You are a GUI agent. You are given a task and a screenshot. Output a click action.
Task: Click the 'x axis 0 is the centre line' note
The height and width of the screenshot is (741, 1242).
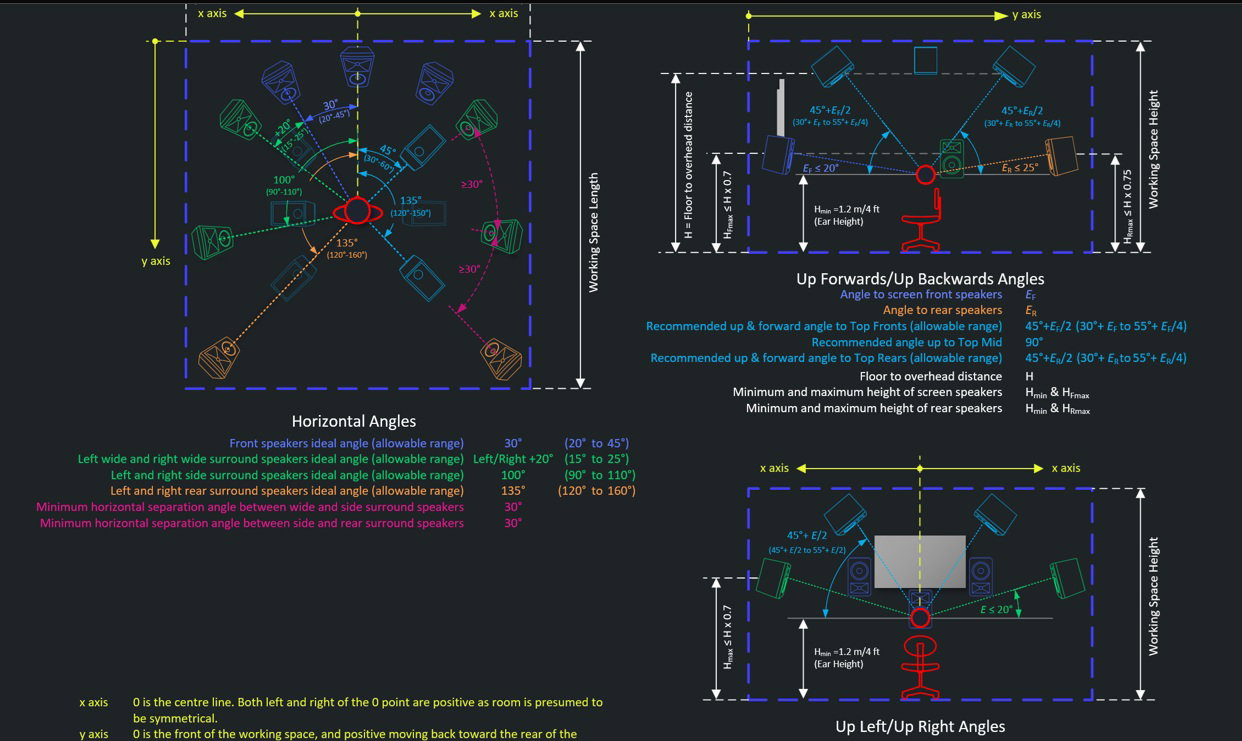click(x=340, y=710)
